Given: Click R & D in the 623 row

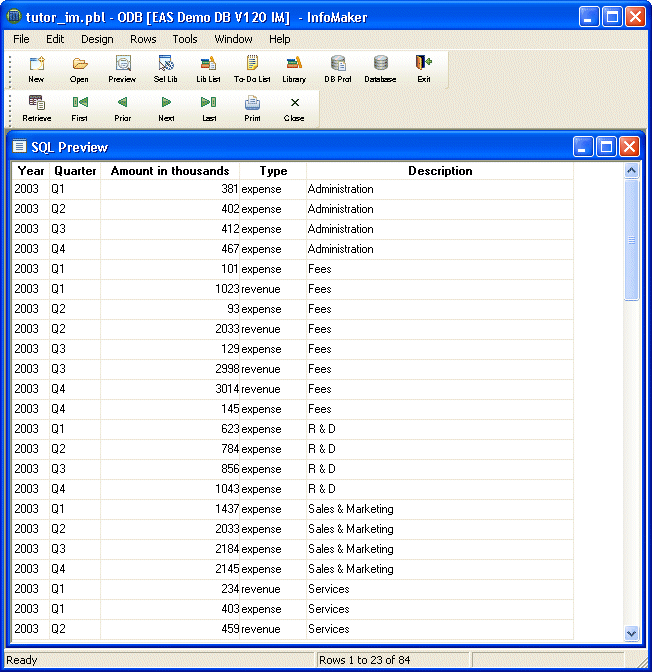Looking at the screenshot, I should click(x=321, y=429).
